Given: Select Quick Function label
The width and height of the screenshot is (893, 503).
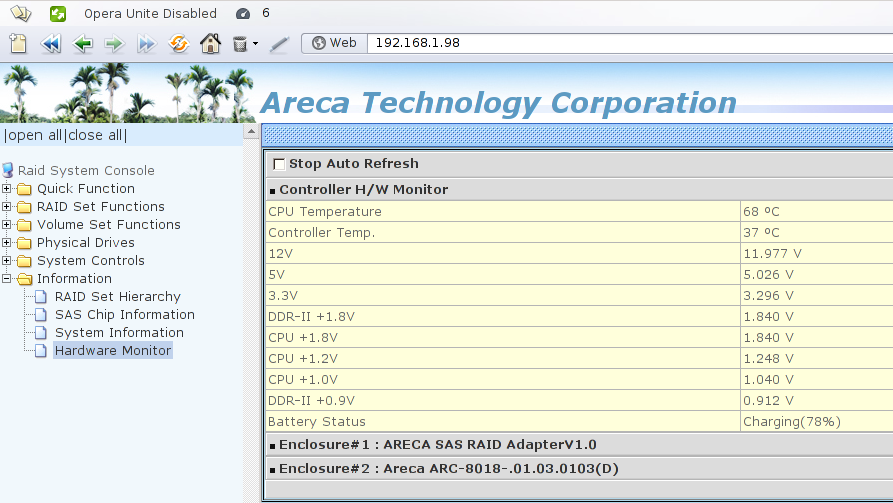Looking at the screenshot, I should click(86, 189).
